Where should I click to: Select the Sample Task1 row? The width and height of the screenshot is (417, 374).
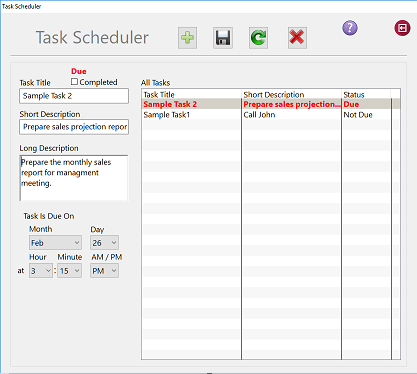pyautogui.click(x=271, y=115)
